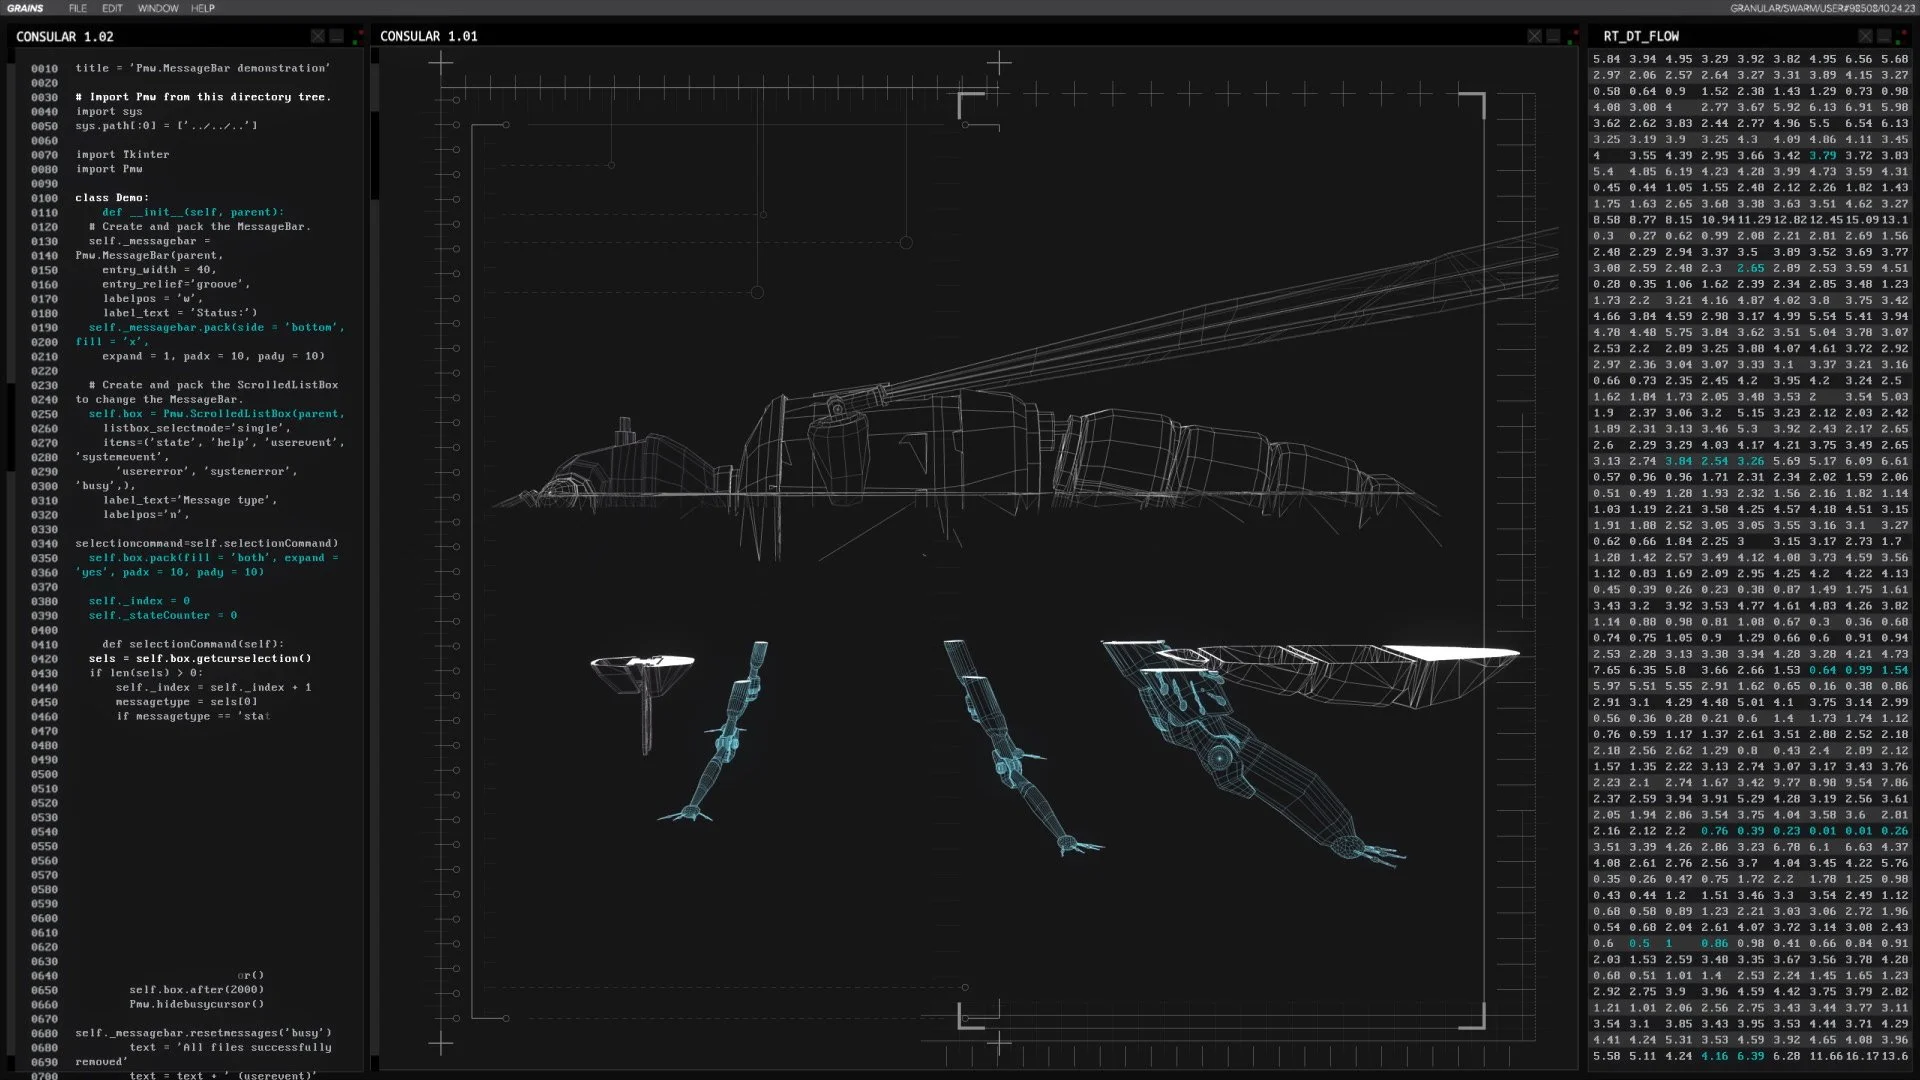Screen dimensions: 1920x1080
Task: Minimize the CONSULAR 1.02 panel
Action: coord(337,36)
